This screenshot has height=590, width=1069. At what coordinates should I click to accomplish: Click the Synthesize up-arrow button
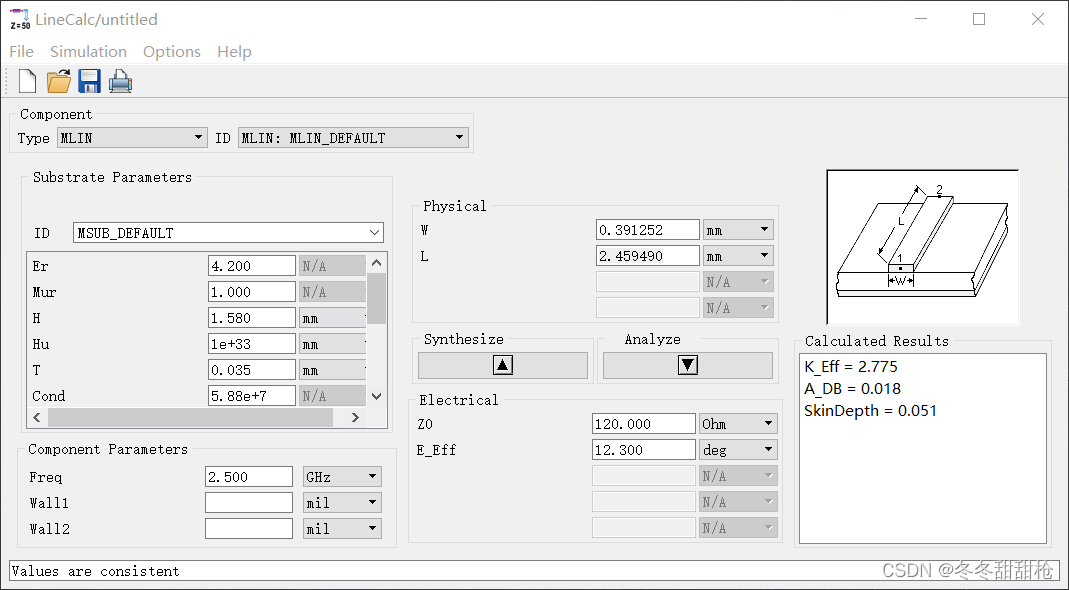click(x=502, y=365)
